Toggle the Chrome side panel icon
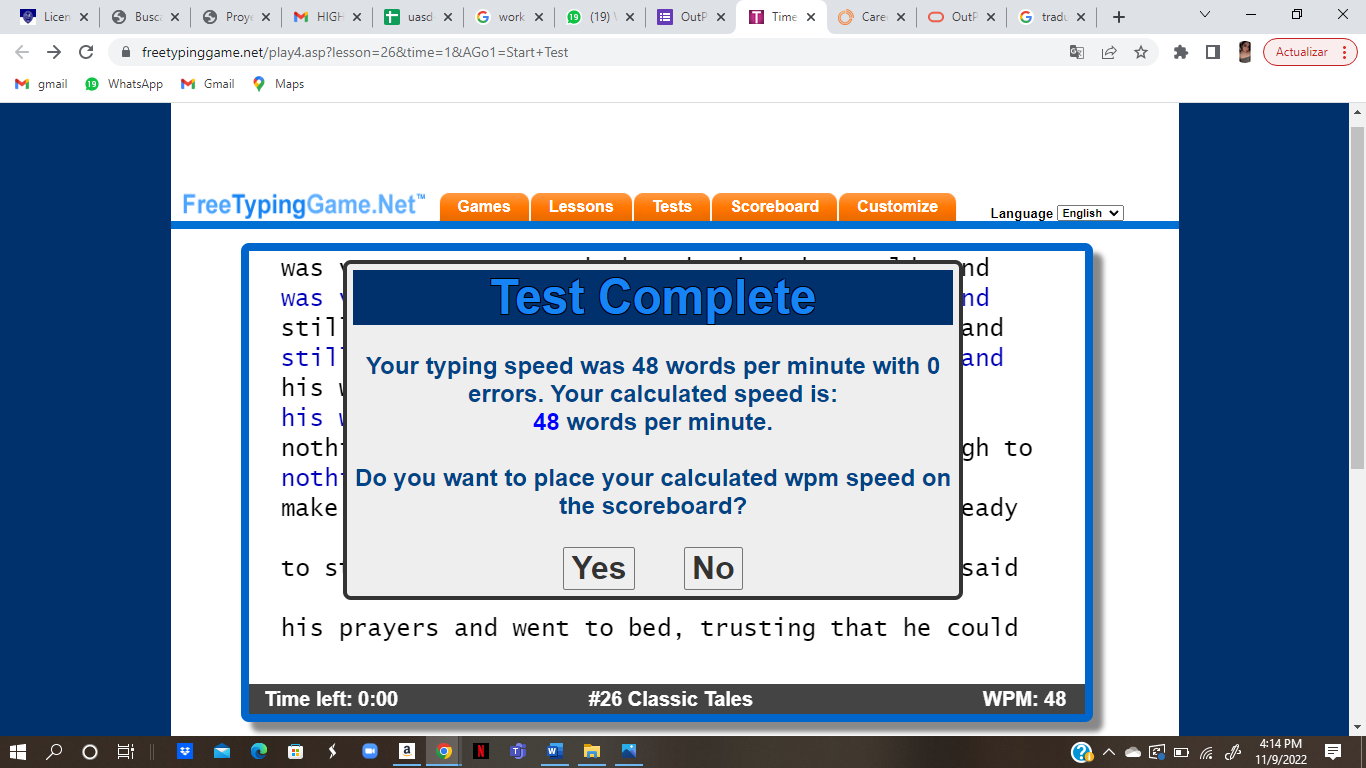1366x768 pixels. [x=1213, y=52]
